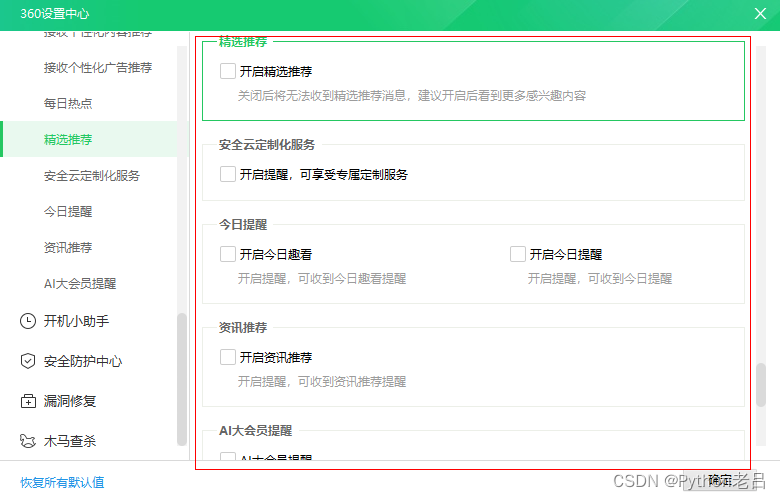Click the sidebar scrollbar thumb
This screenshot has height=500, width=780.
pos(182,379)
